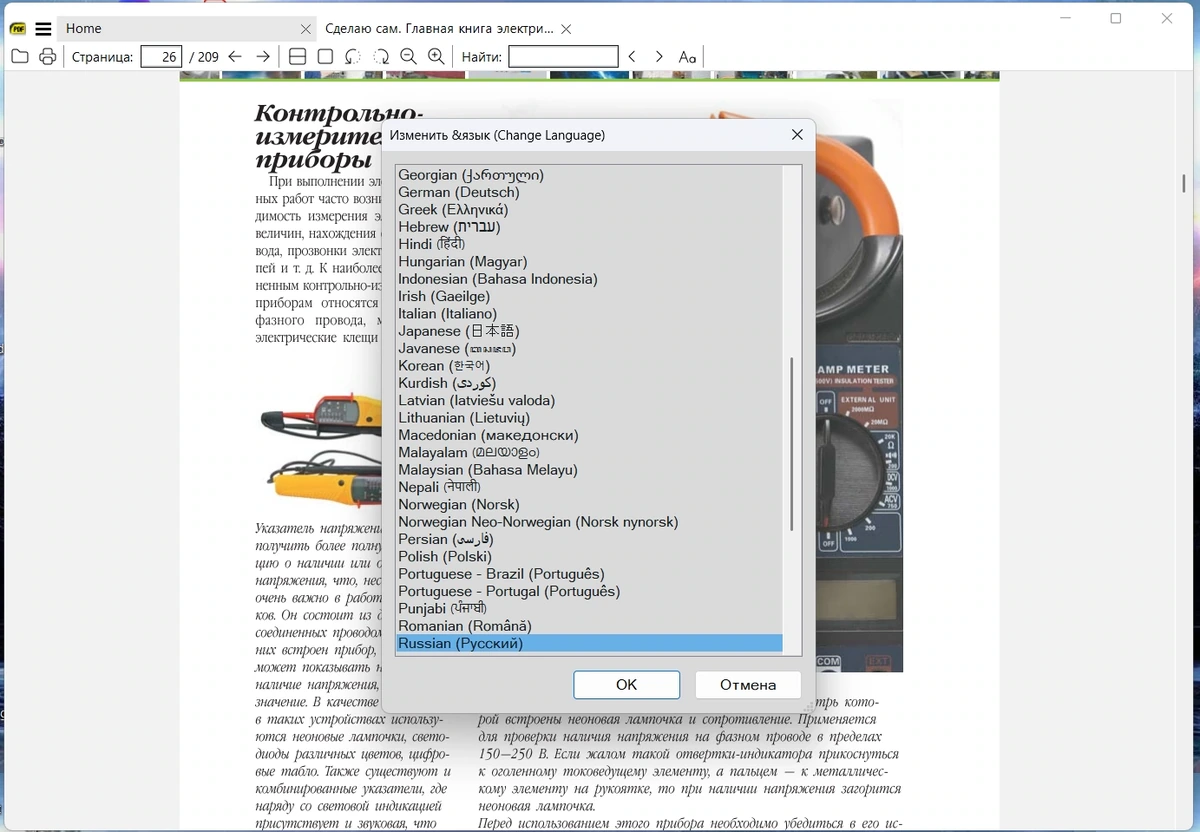This screenshot has width=1200, height=832.
Task: Select Kurdish language entry
Action: tap(589, 383)
